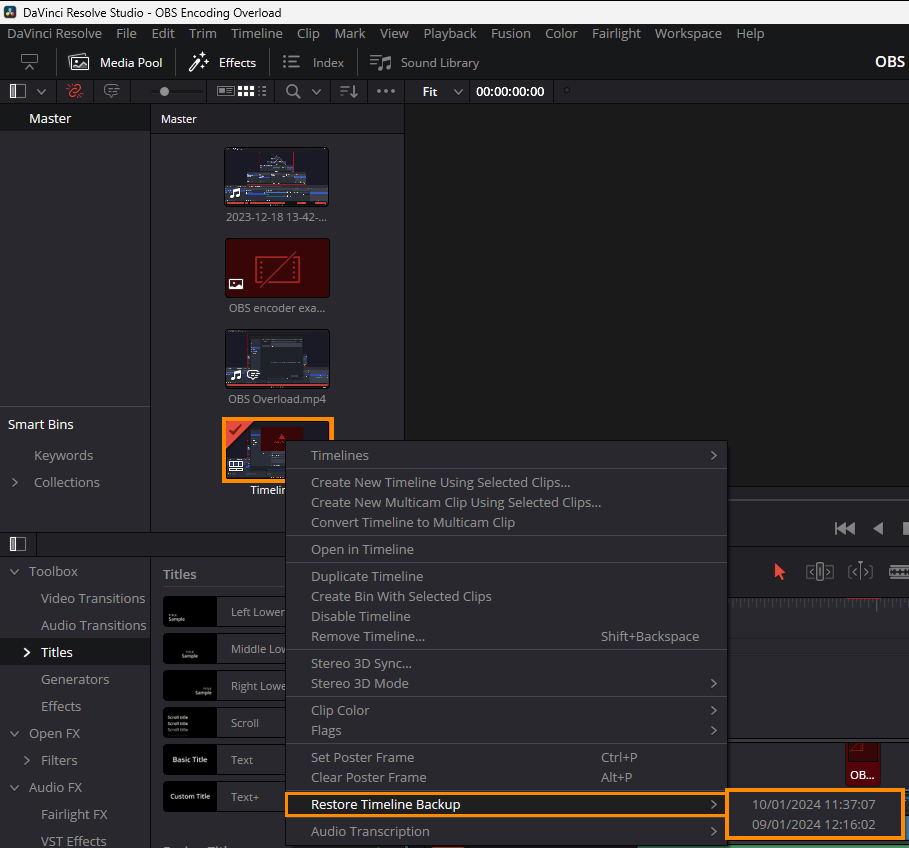Restore the 10/01/2024 11:37:07 backup

coord(813,805)
